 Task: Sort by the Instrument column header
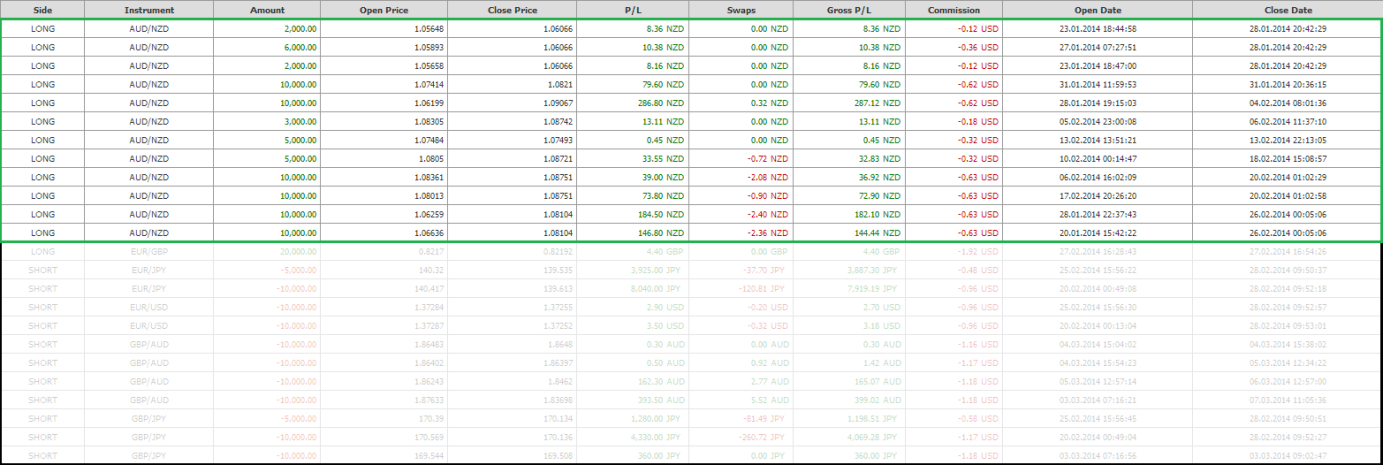[149, 10]
